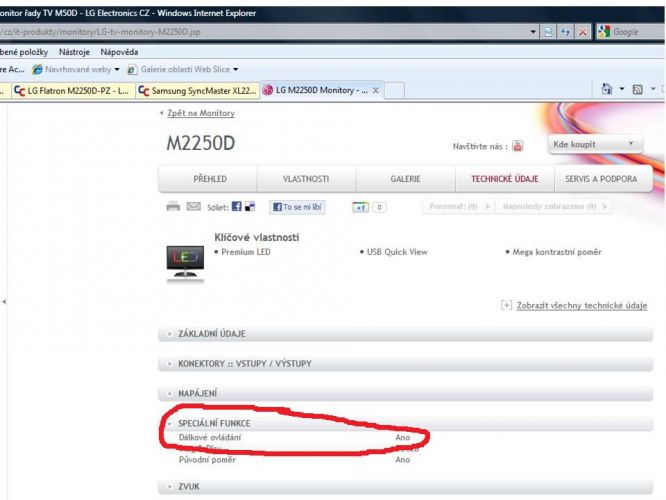Share via the Delicious bookmark icon
Screen dimensions: 666x500
pos(250,206)
